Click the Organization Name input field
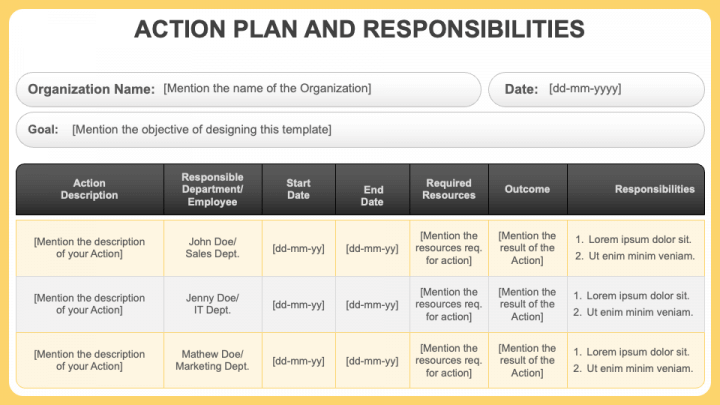The height and width of the screenshot is (405, 720). point(248,89)
